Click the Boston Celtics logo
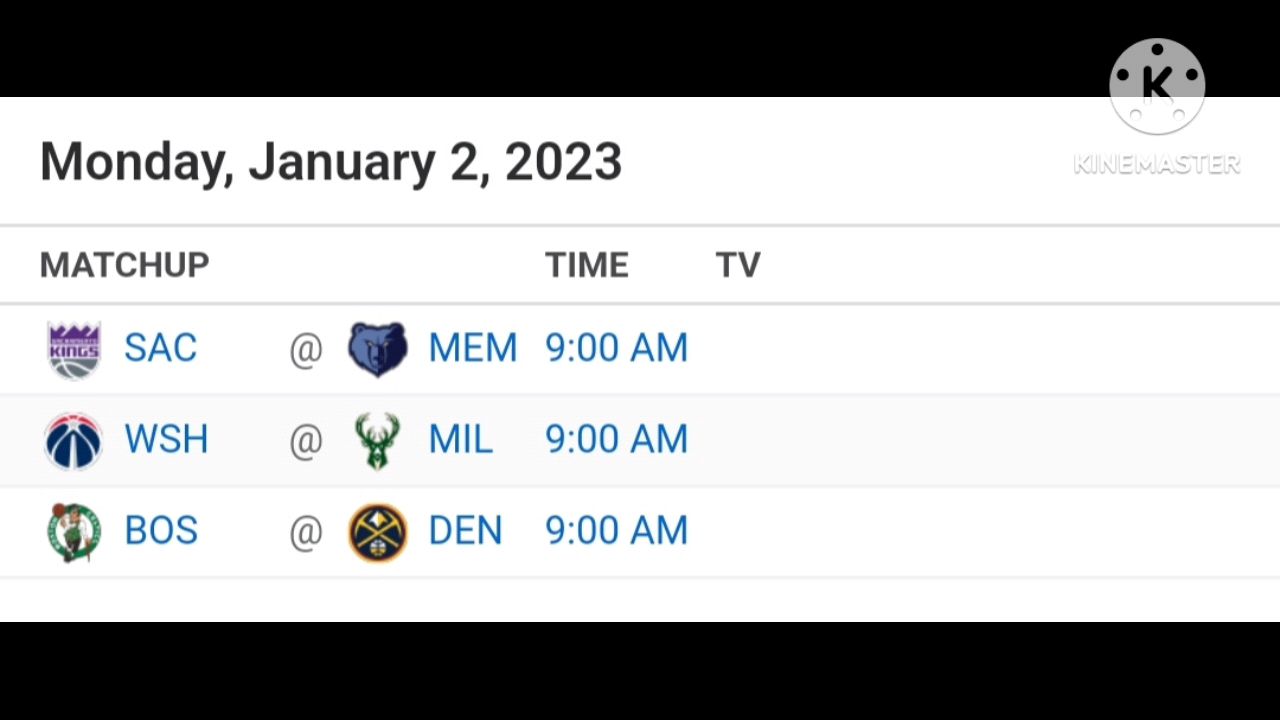Viewport: 1280px width, 720px height. pos(74,531)
